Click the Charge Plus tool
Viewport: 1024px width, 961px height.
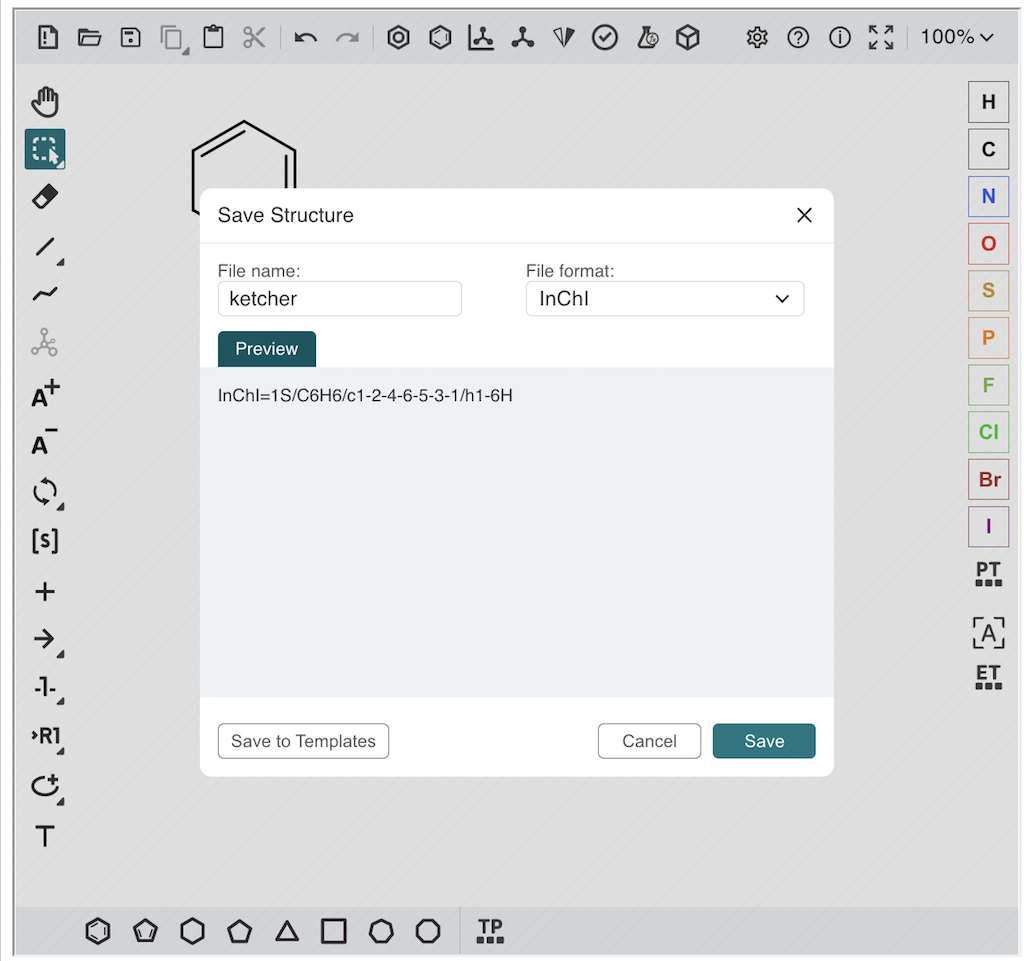tap(45, 394)
